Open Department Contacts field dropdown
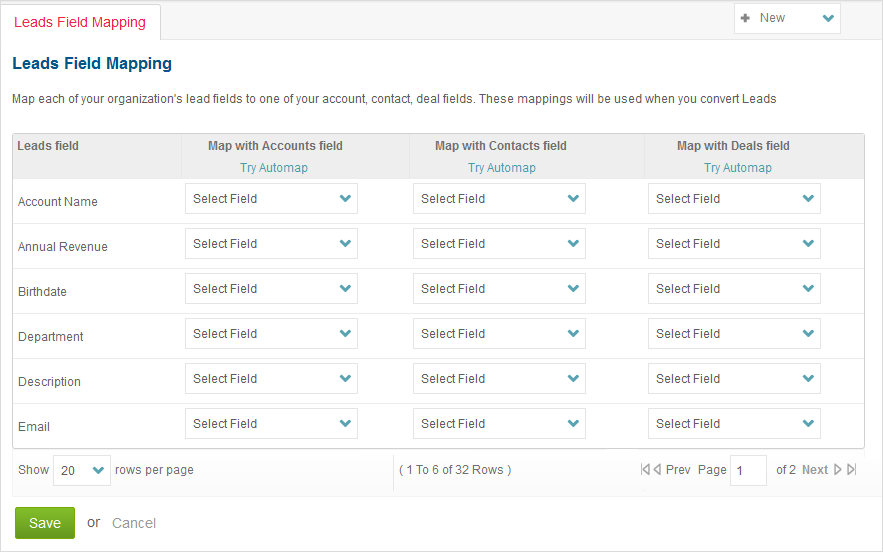 [x=500, y=333]
